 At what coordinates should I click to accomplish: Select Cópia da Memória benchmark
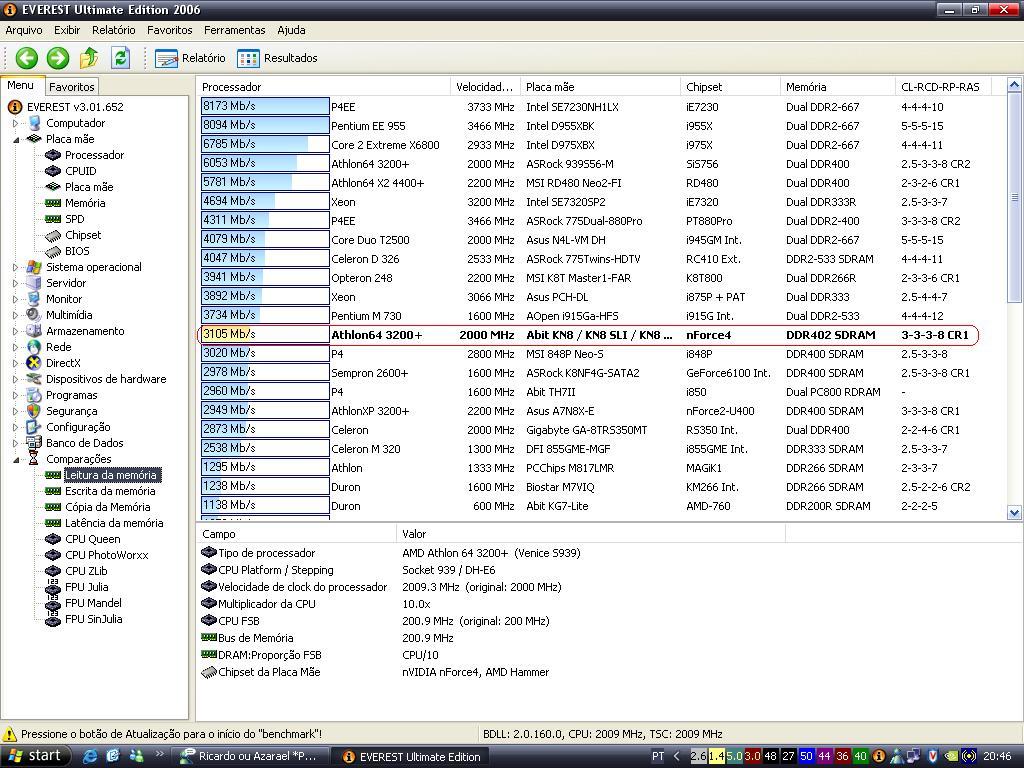click(x=107, y=507)
